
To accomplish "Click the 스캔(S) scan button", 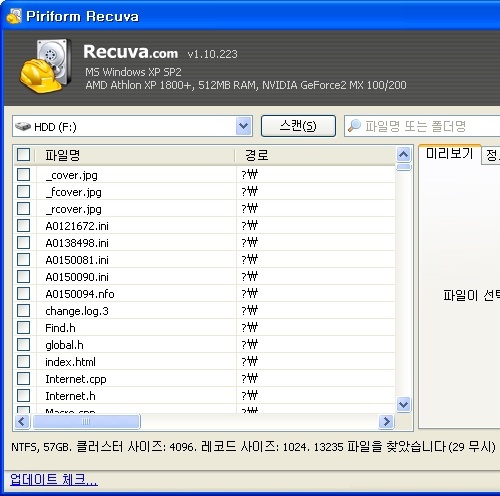I will click(x=298, y=126).
